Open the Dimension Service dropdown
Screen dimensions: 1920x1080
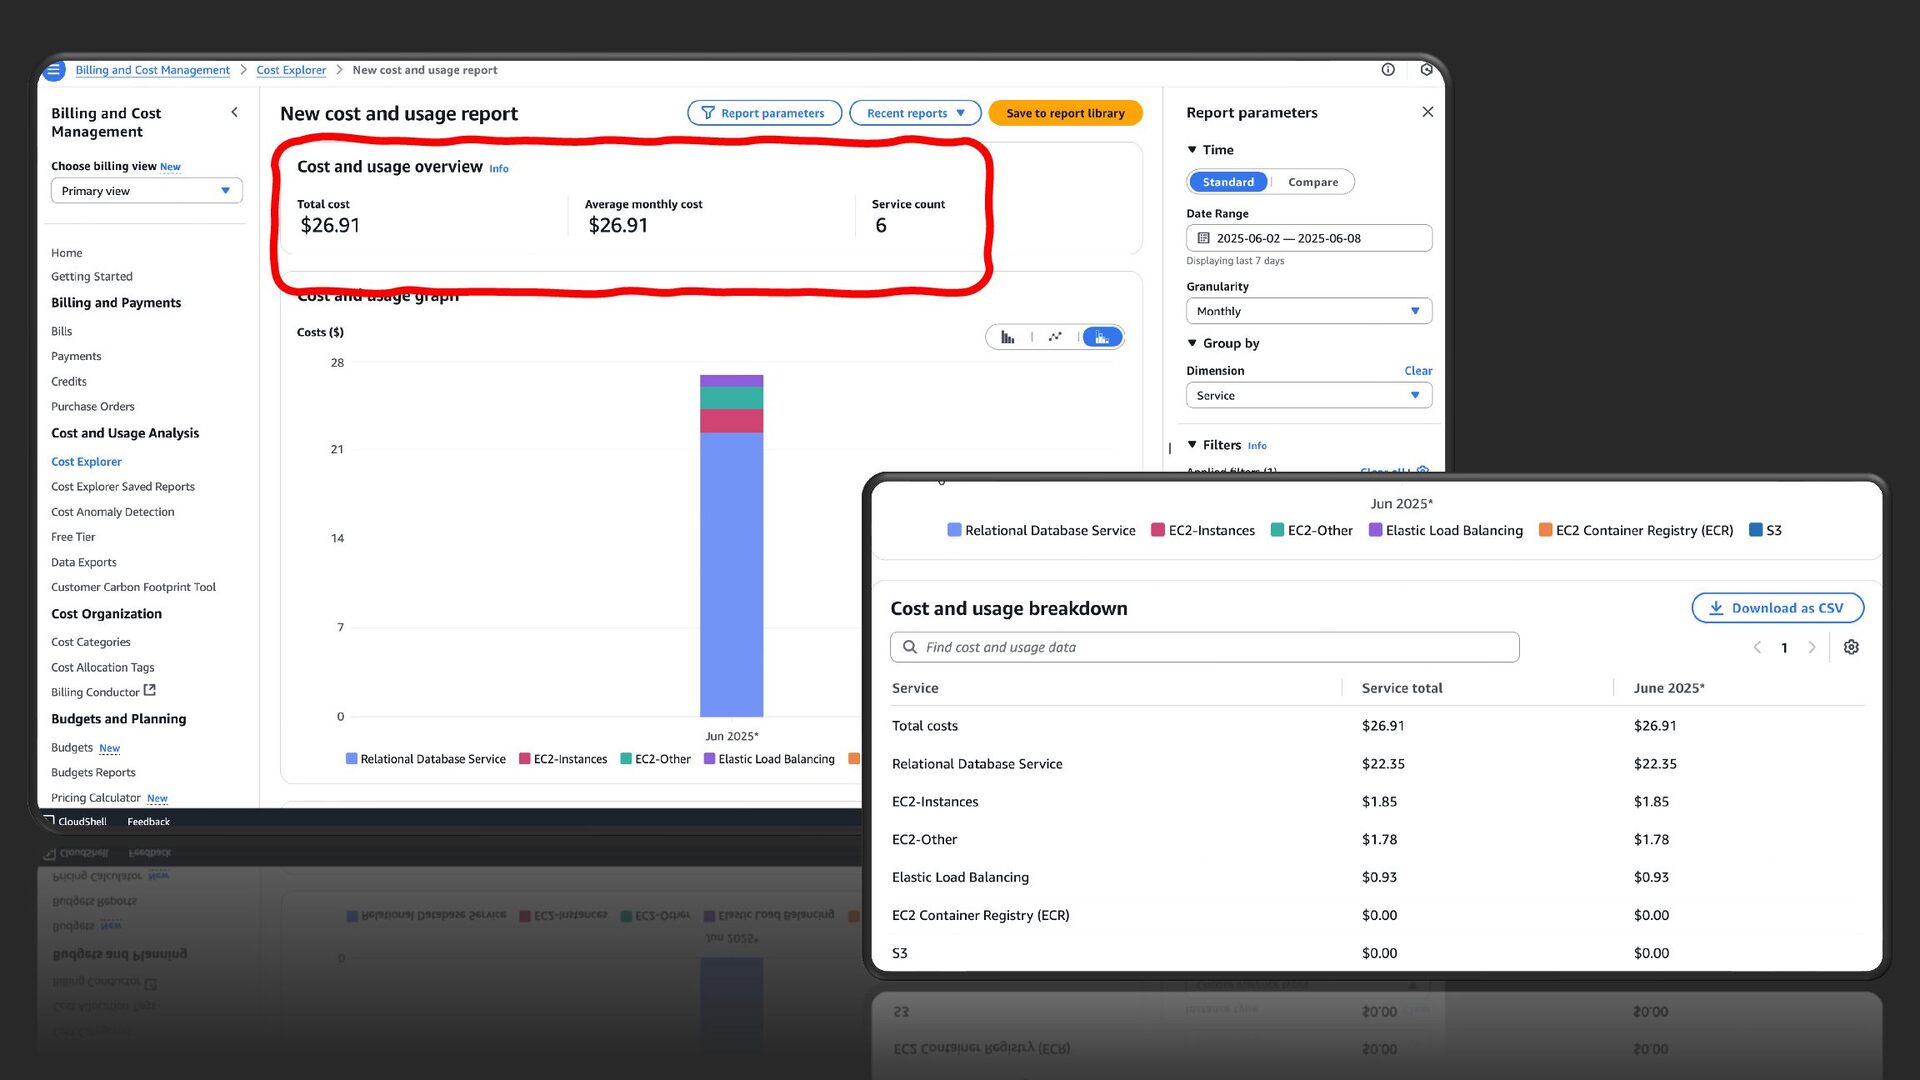click(1308, 396)
